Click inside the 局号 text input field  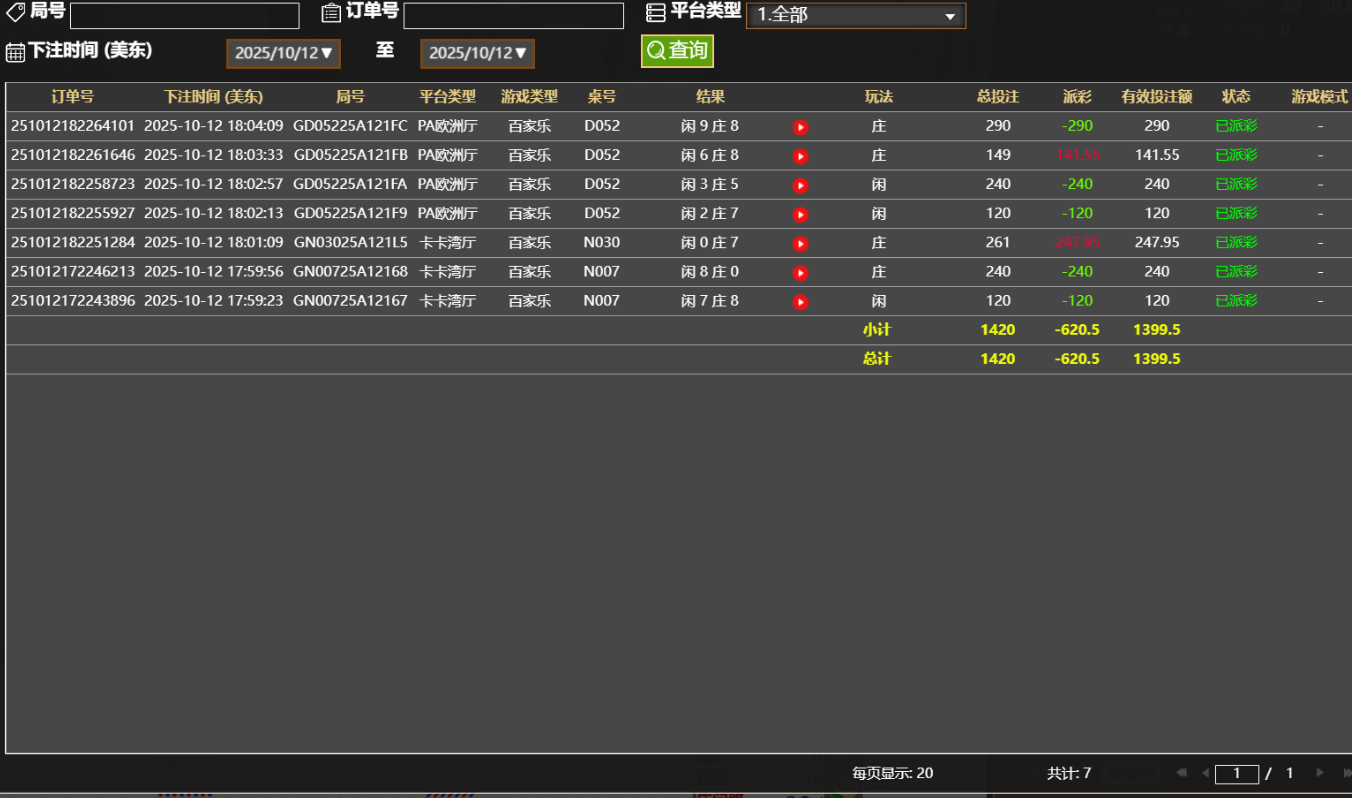(184, 15)
